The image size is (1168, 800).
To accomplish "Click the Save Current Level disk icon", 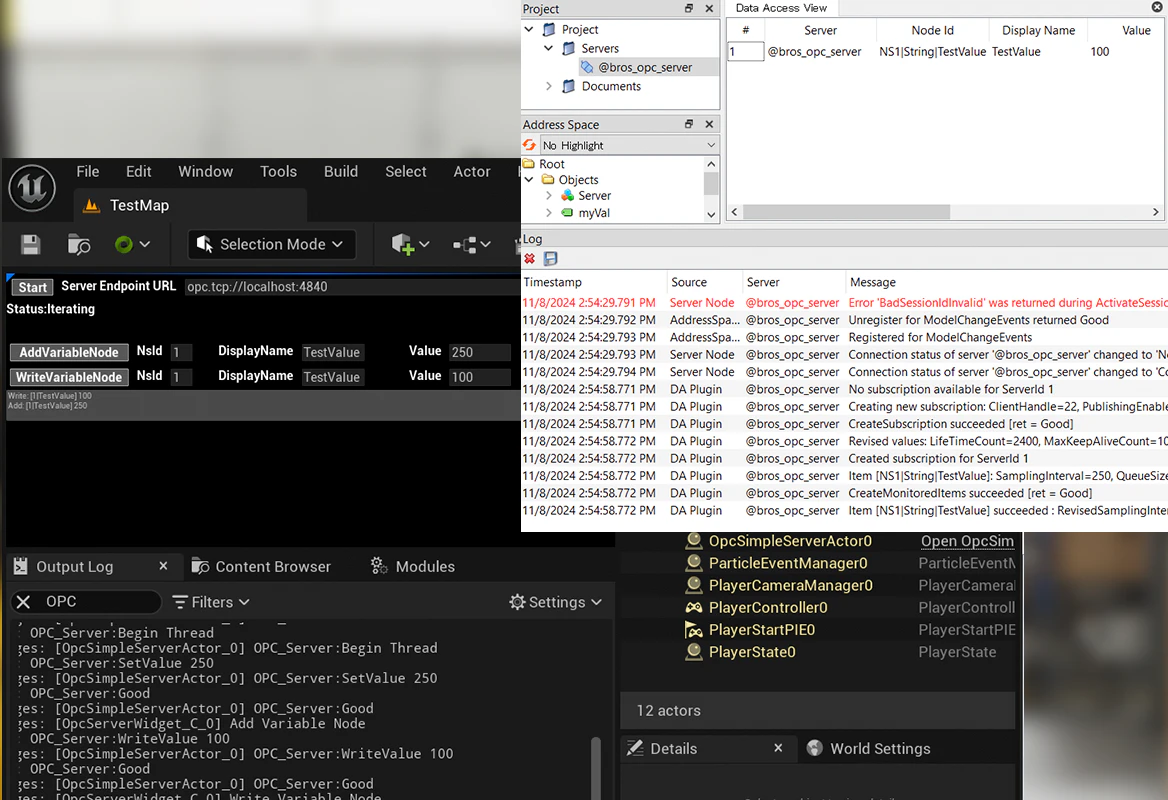I will coord(30,245).
